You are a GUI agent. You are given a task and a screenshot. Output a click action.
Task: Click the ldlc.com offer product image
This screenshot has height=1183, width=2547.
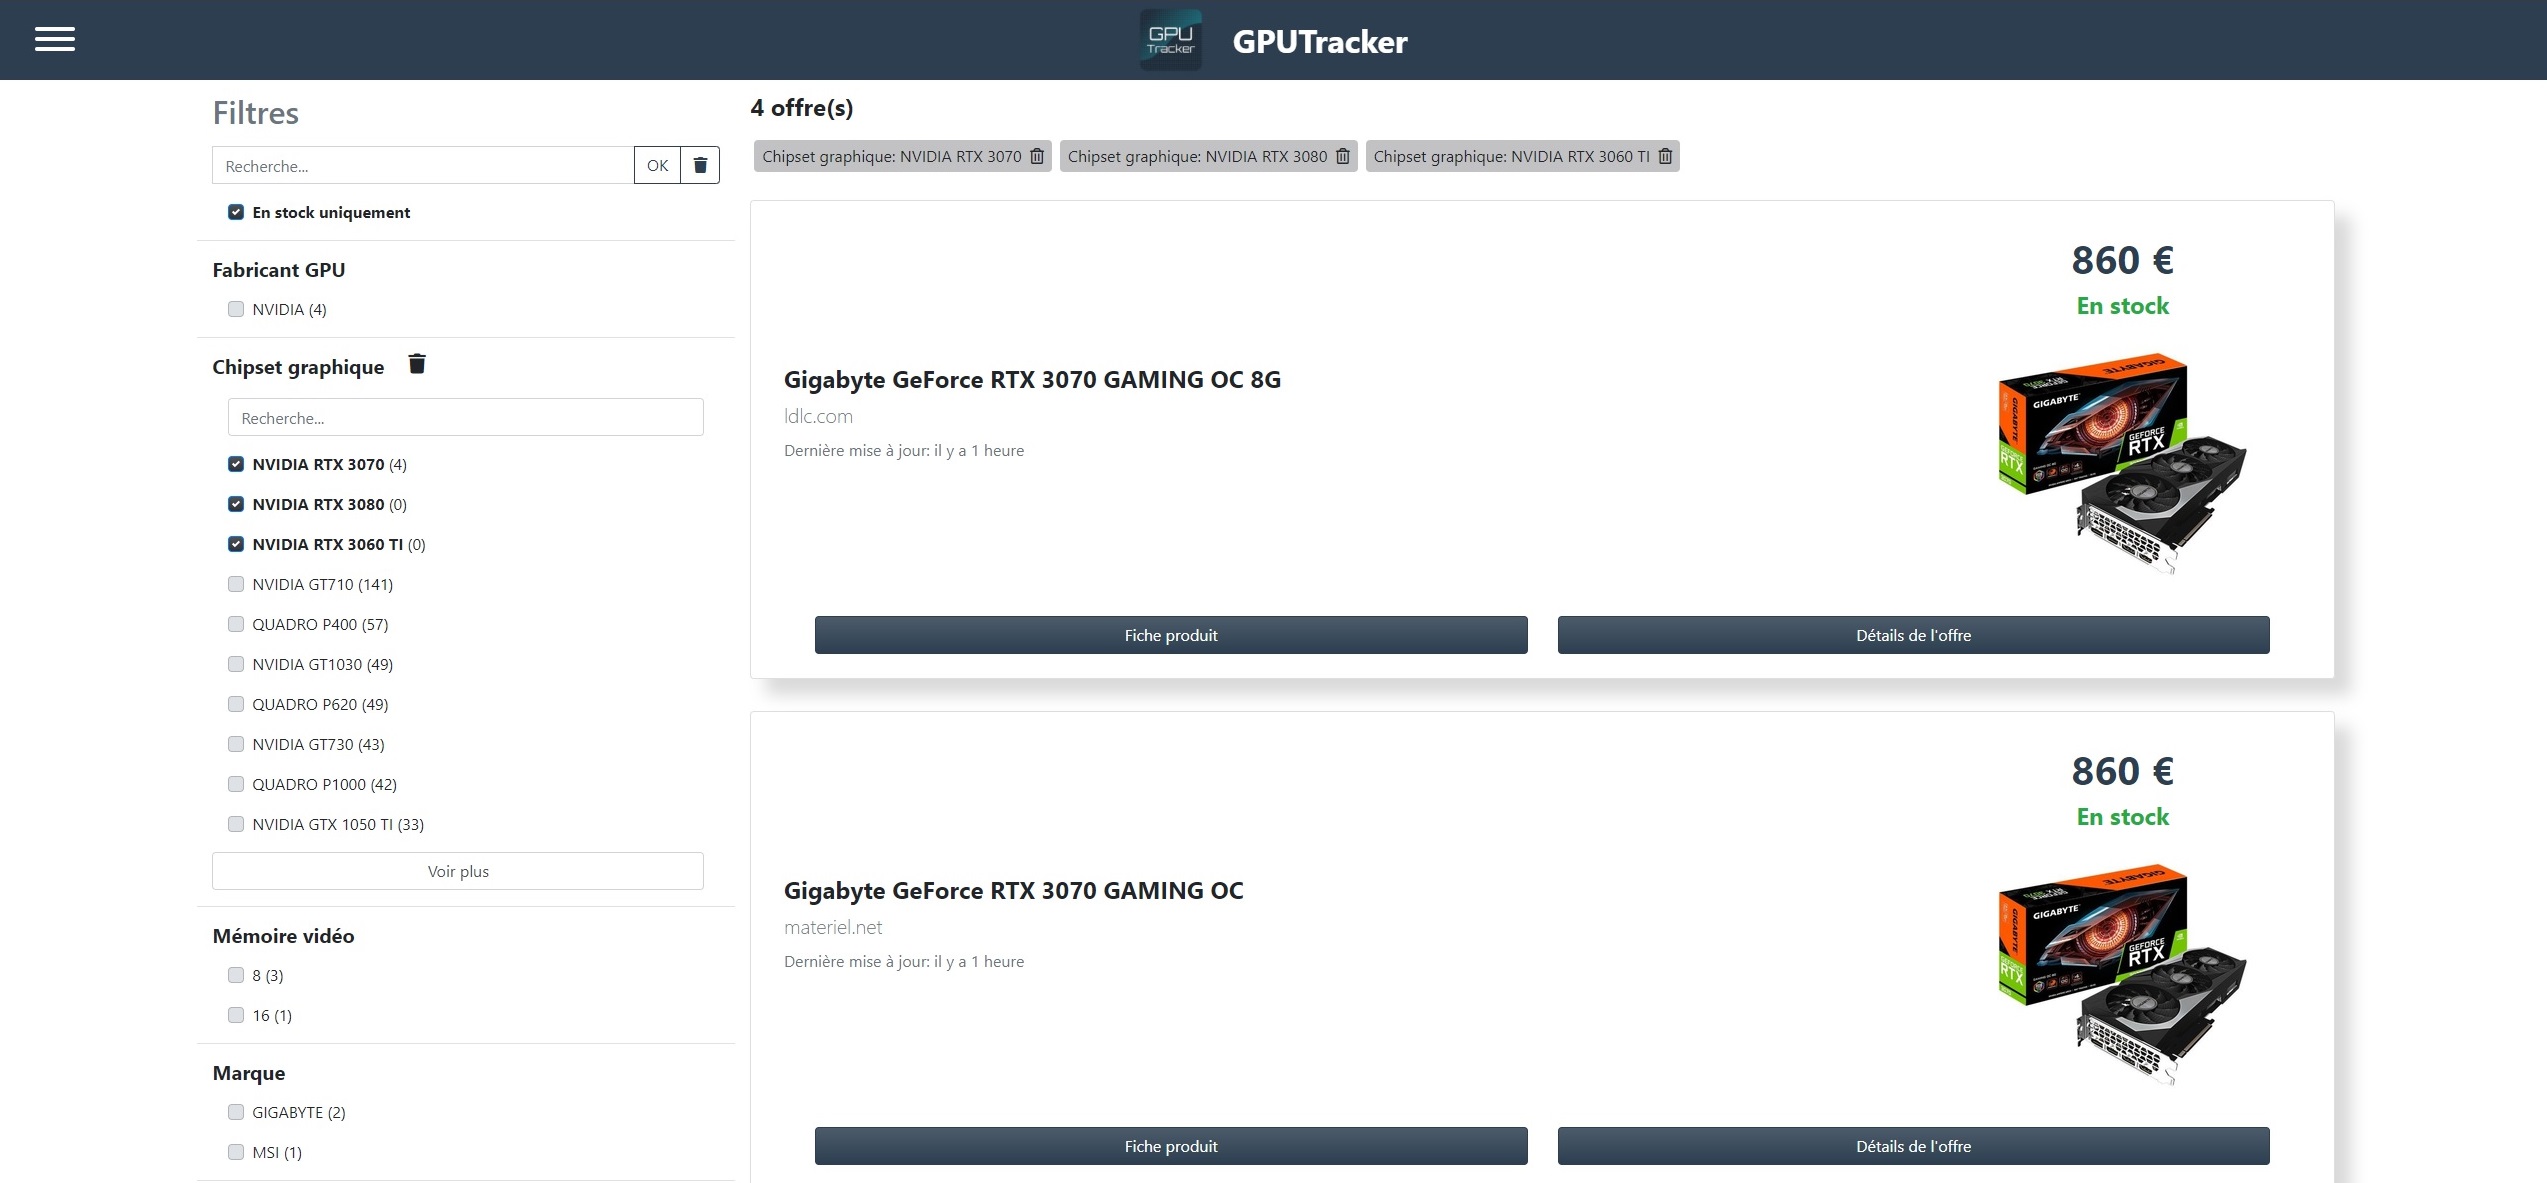coord(2122,463)
